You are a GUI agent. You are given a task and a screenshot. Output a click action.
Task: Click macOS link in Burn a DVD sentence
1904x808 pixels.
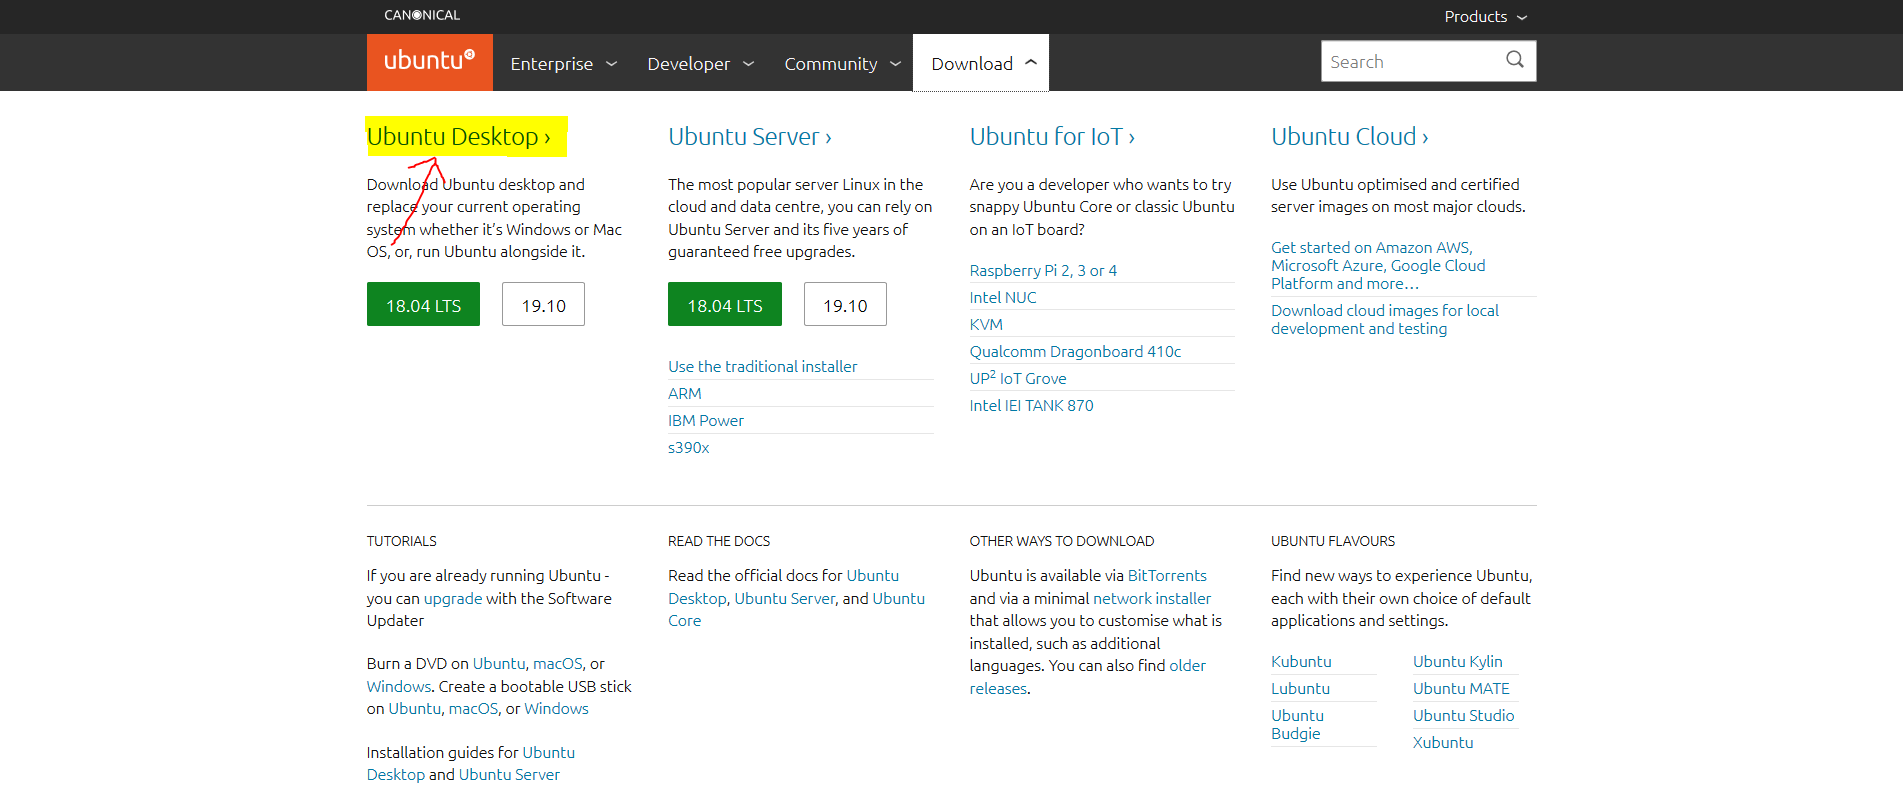558,664
